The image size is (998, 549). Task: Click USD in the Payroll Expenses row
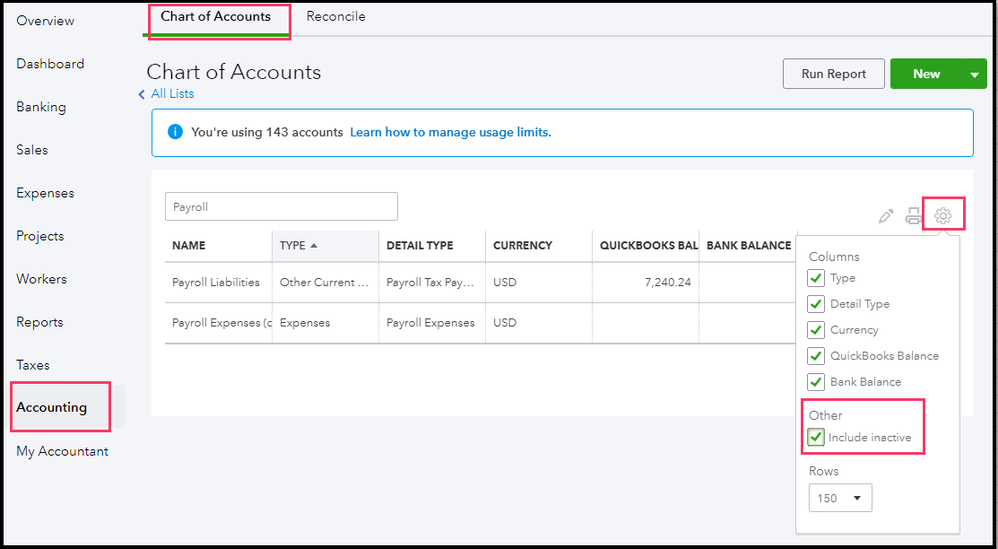click(505, 323)
